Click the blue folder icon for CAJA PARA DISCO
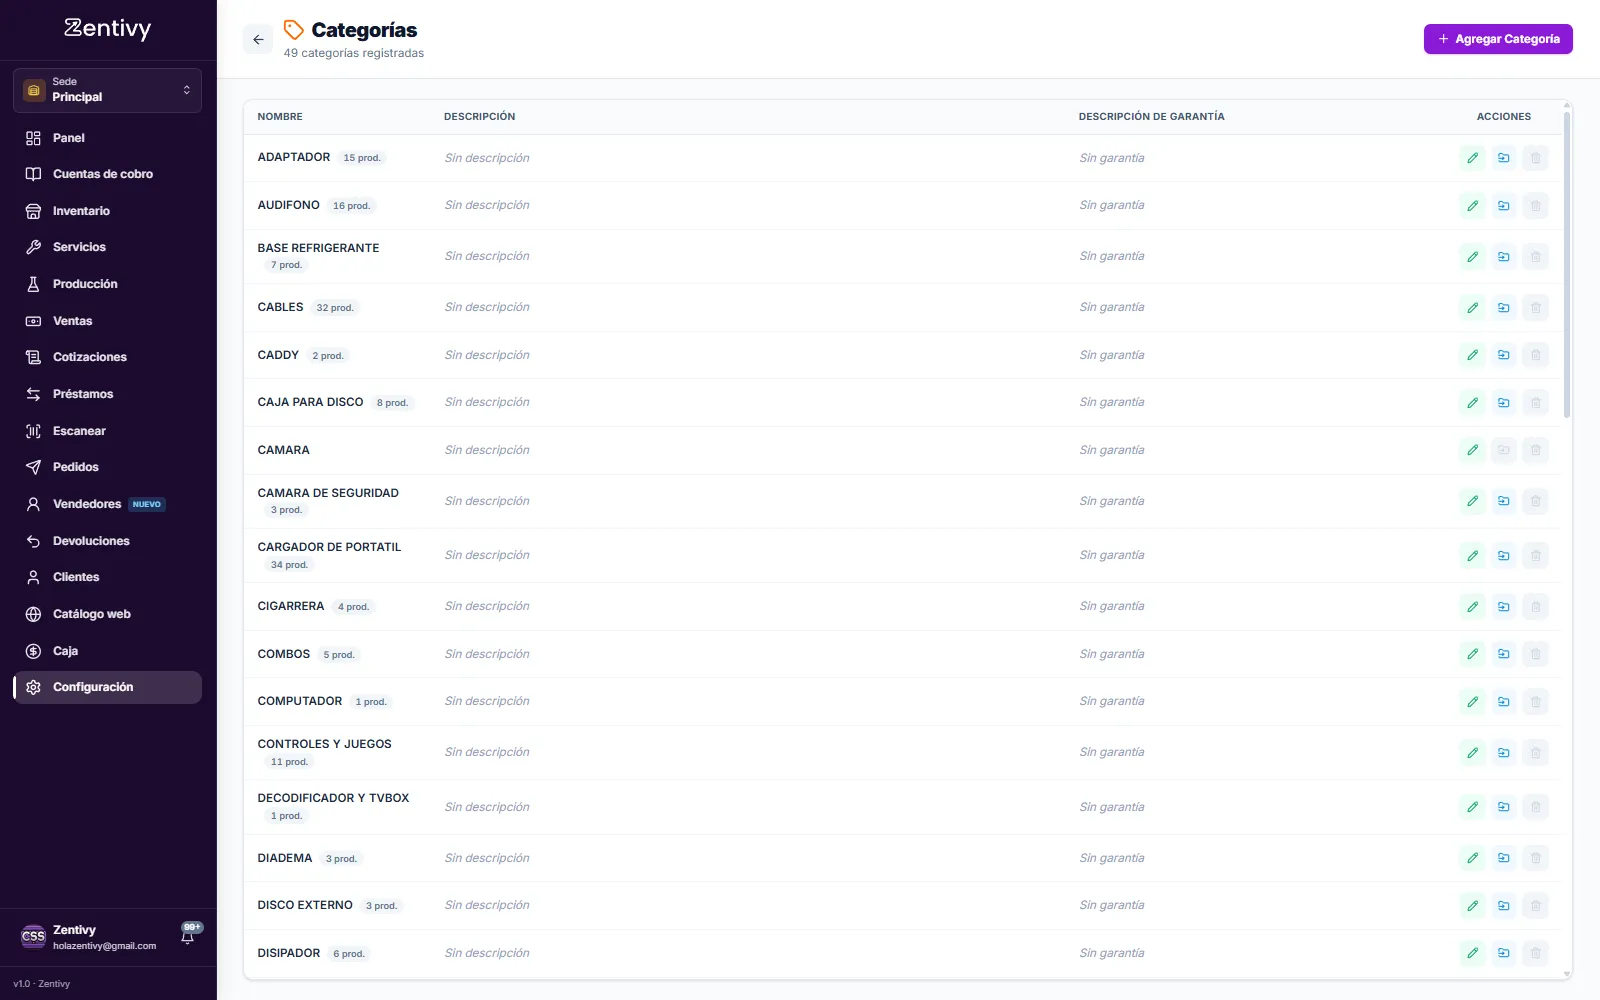Screen dimensions: 1600x1000 [x=1504, y=403]
